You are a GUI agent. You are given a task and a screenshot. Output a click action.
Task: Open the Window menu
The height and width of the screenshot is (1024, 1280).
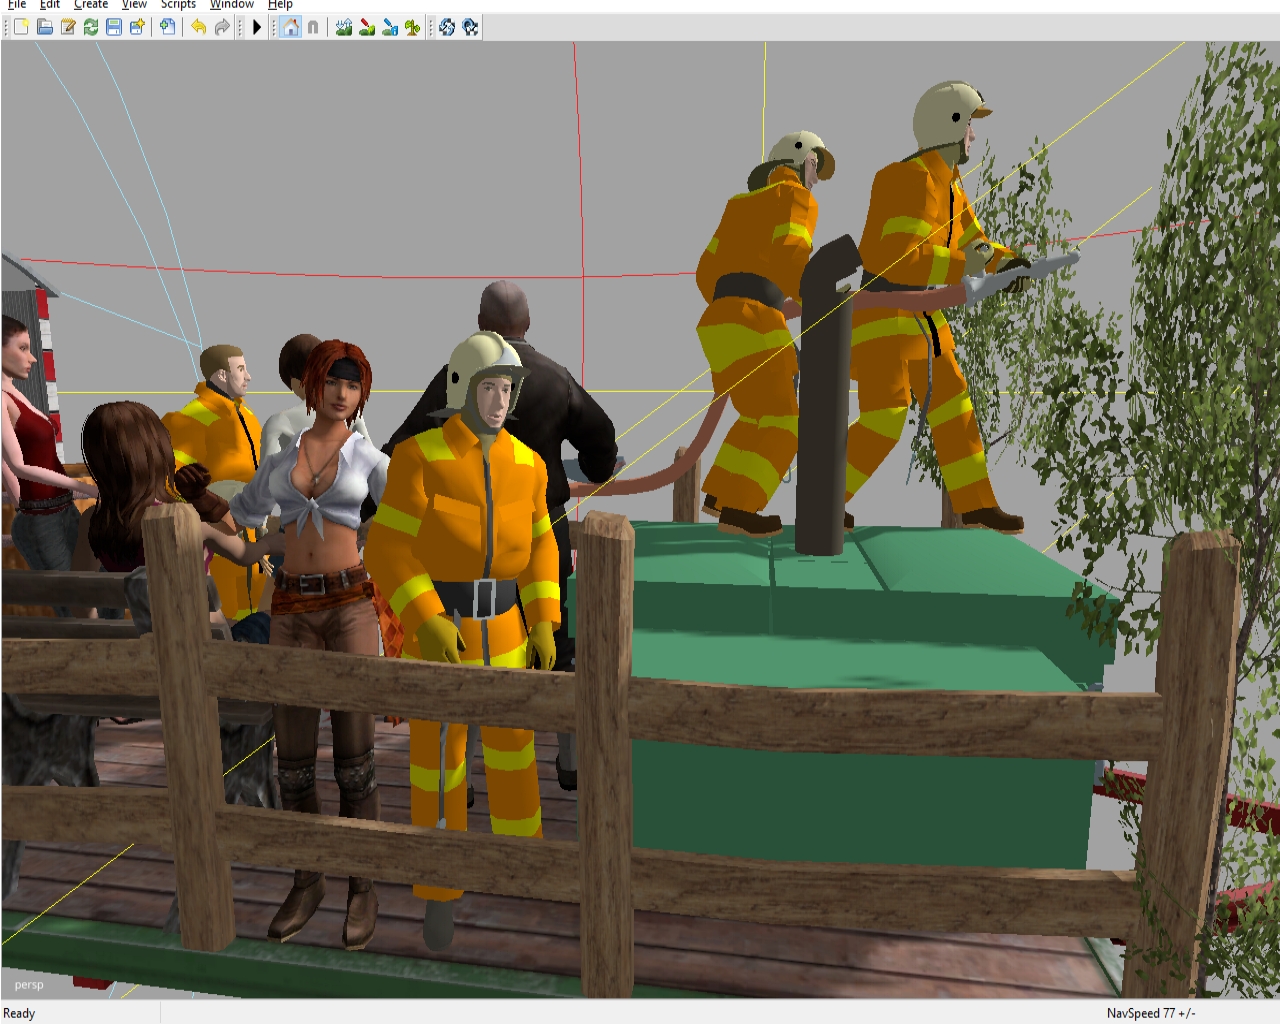[x=231, y=5]
